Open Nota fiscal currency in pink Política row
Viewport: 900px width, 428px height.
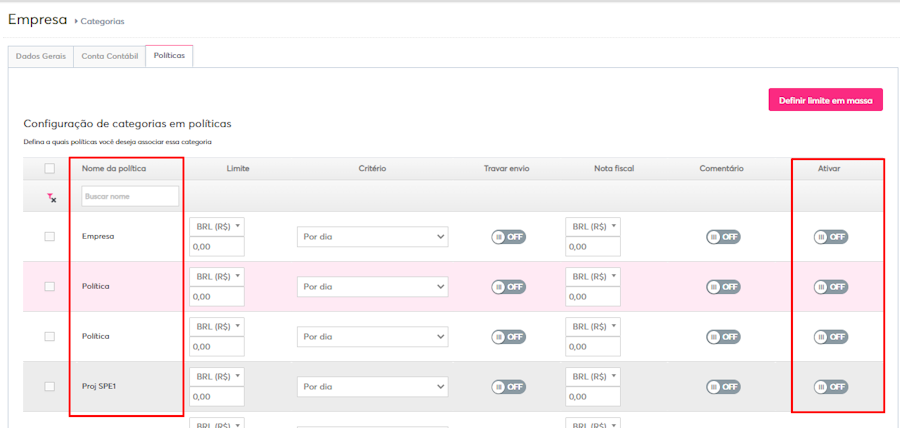coord(593,277)
